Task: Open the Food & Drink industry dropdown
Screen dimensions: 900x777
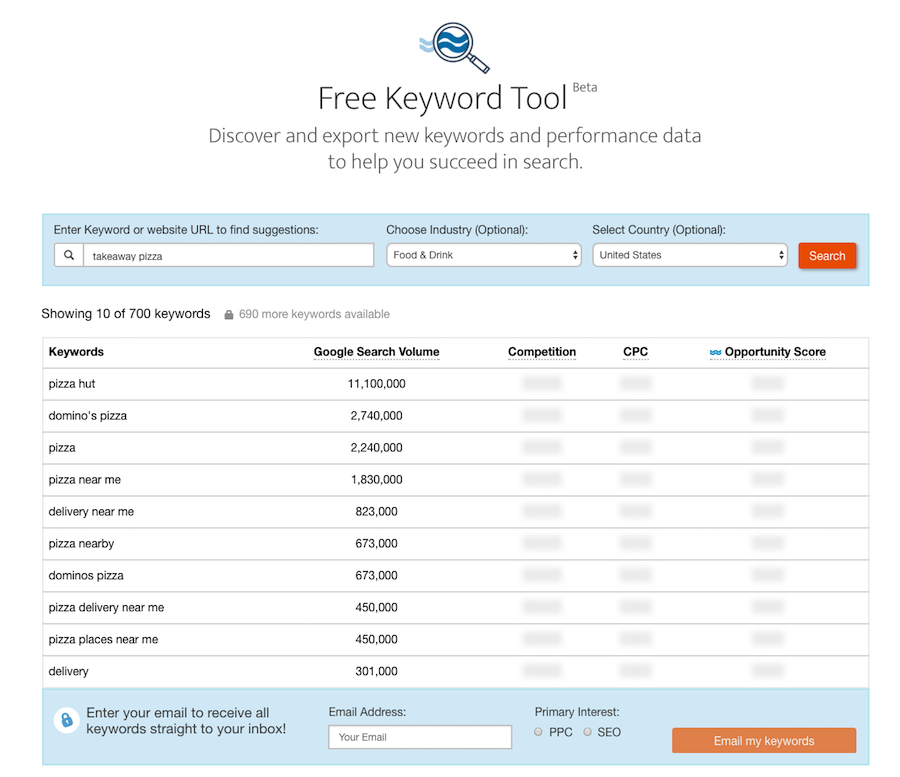Action: pyautogui.click(x=484, y=255)
